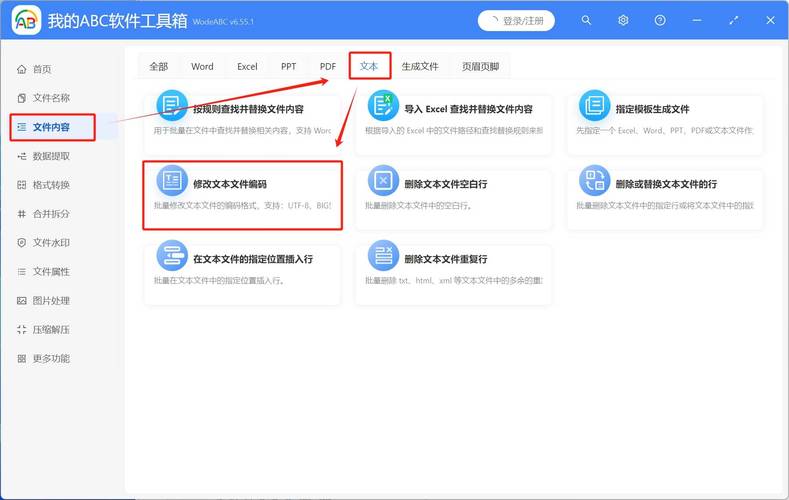This screenshot has height=500, width=789.
Task: Open 指定模板生成文件 title
Action: coord(653,109)
